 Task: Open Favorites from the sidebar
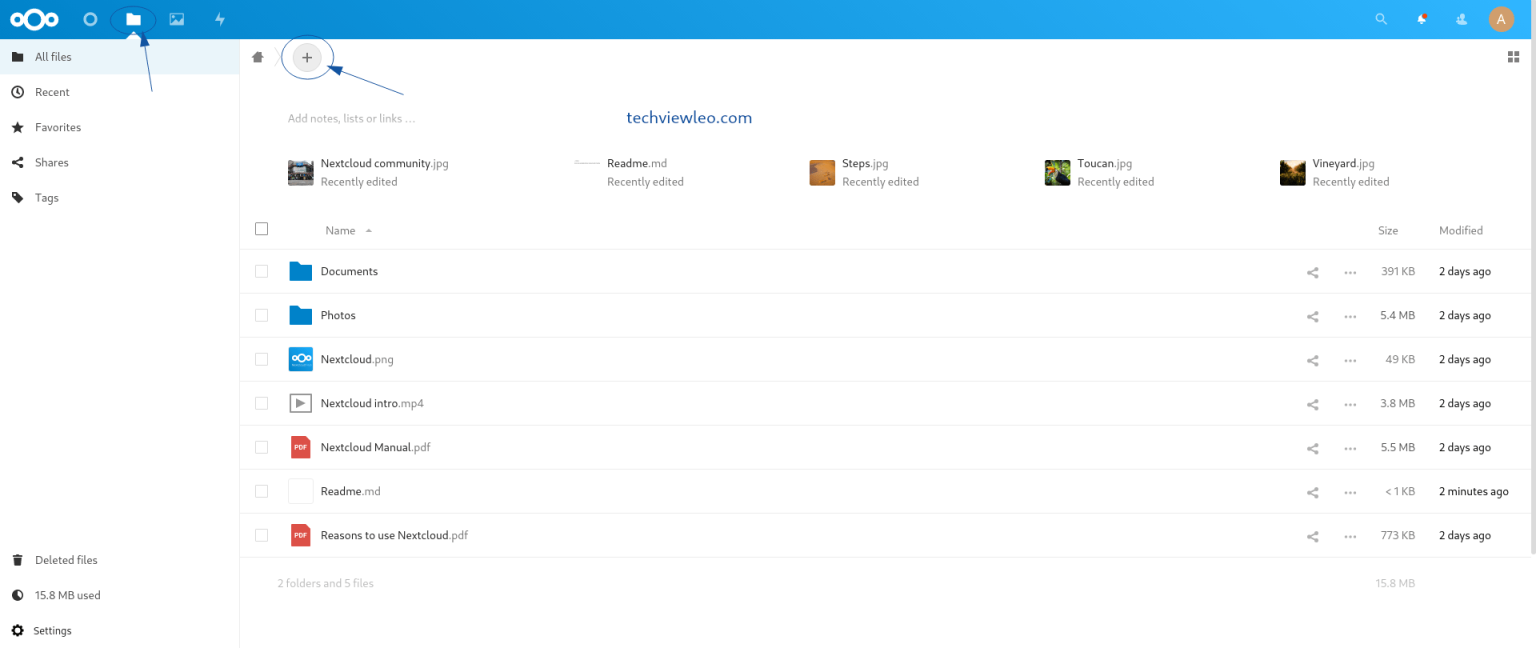pyautogui.click(x=60, y=127)
